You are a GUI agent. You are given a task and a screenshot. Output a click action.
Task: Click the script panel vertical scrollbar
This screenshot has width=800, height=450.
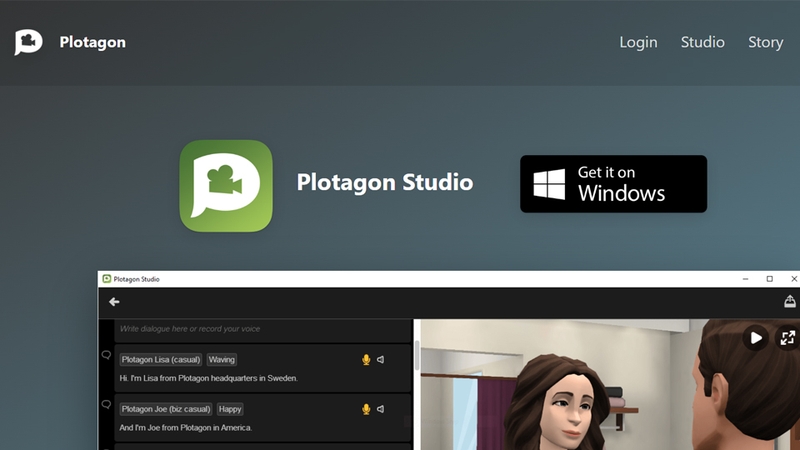click(x=417, y=356)
